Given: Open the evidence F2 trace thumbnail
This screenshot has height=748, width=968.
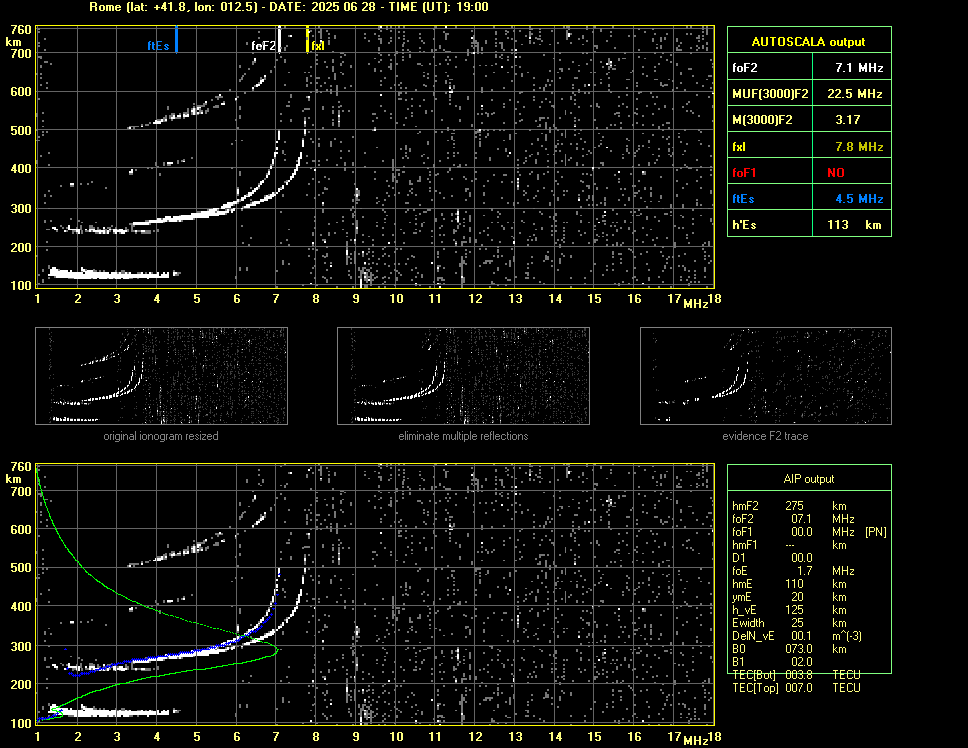Looking at the screenshot, I should point(766,376).
